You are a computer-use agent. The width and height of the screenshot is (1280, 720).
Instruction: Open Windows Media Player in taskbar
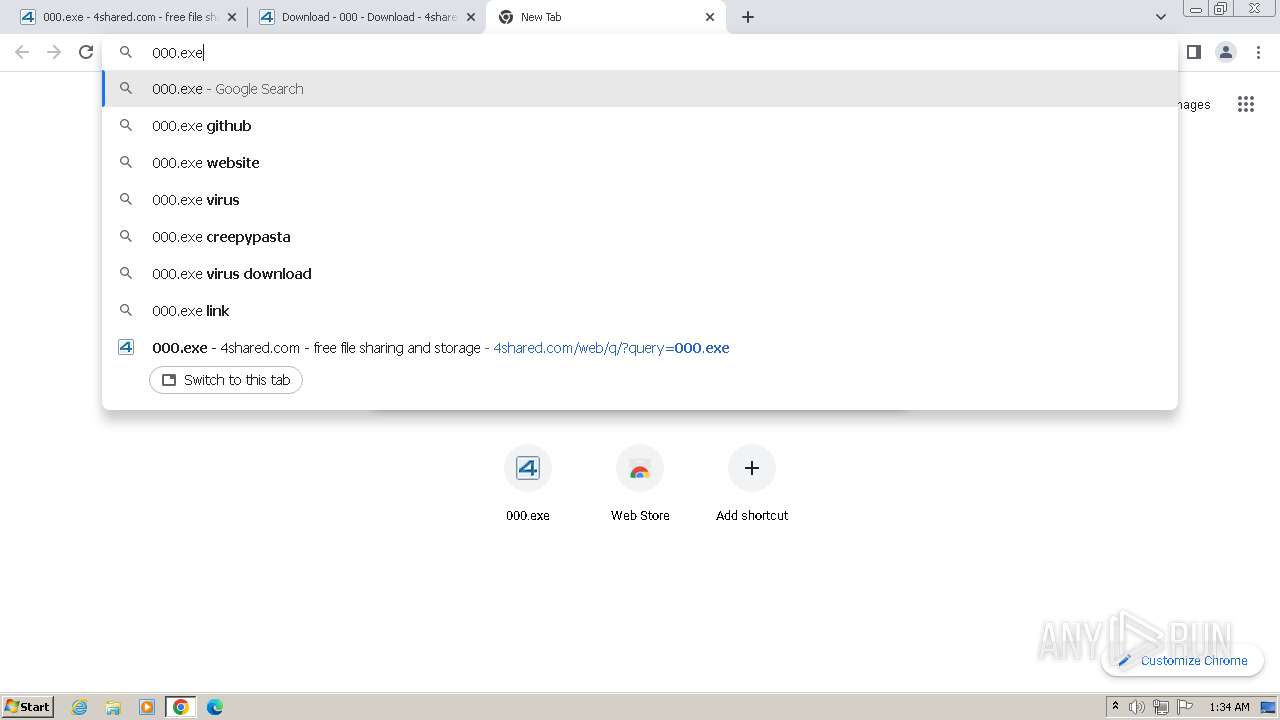[x=147, y=707]
